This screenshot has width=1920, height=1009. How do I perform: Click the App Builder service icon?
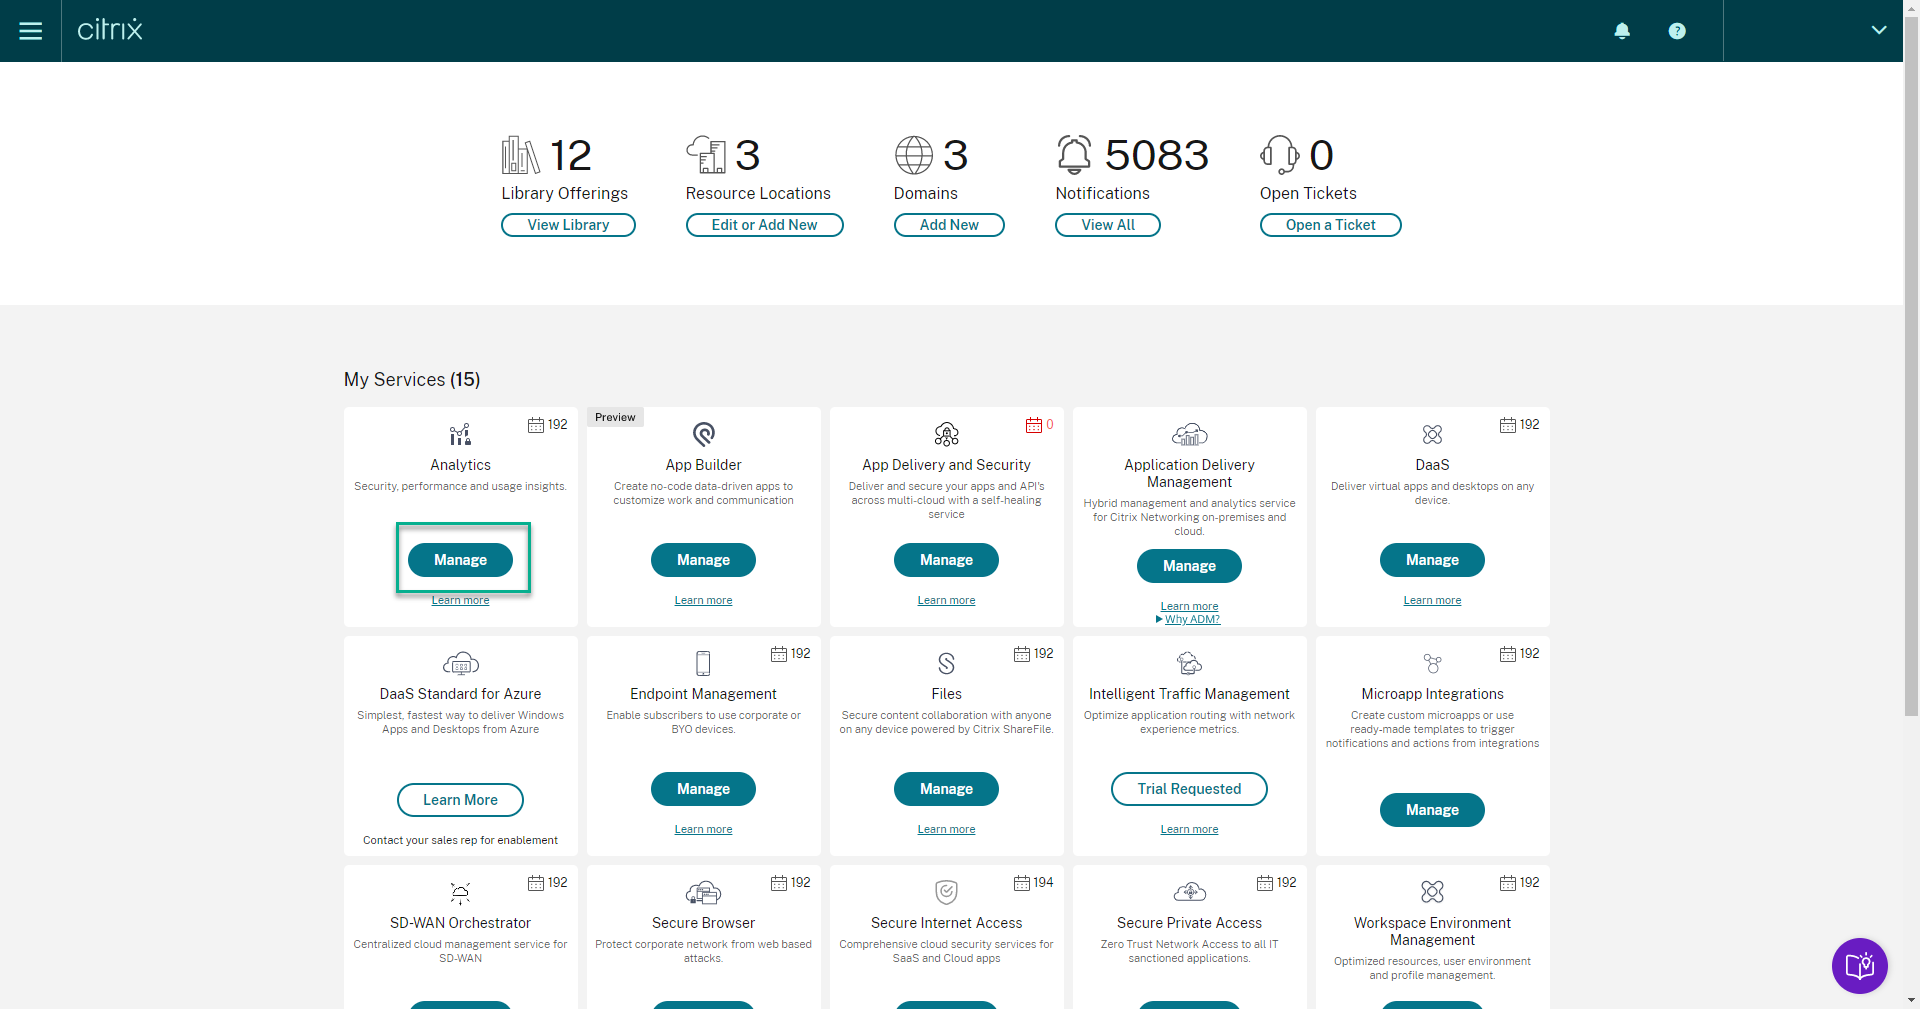[x=704, y=434]
